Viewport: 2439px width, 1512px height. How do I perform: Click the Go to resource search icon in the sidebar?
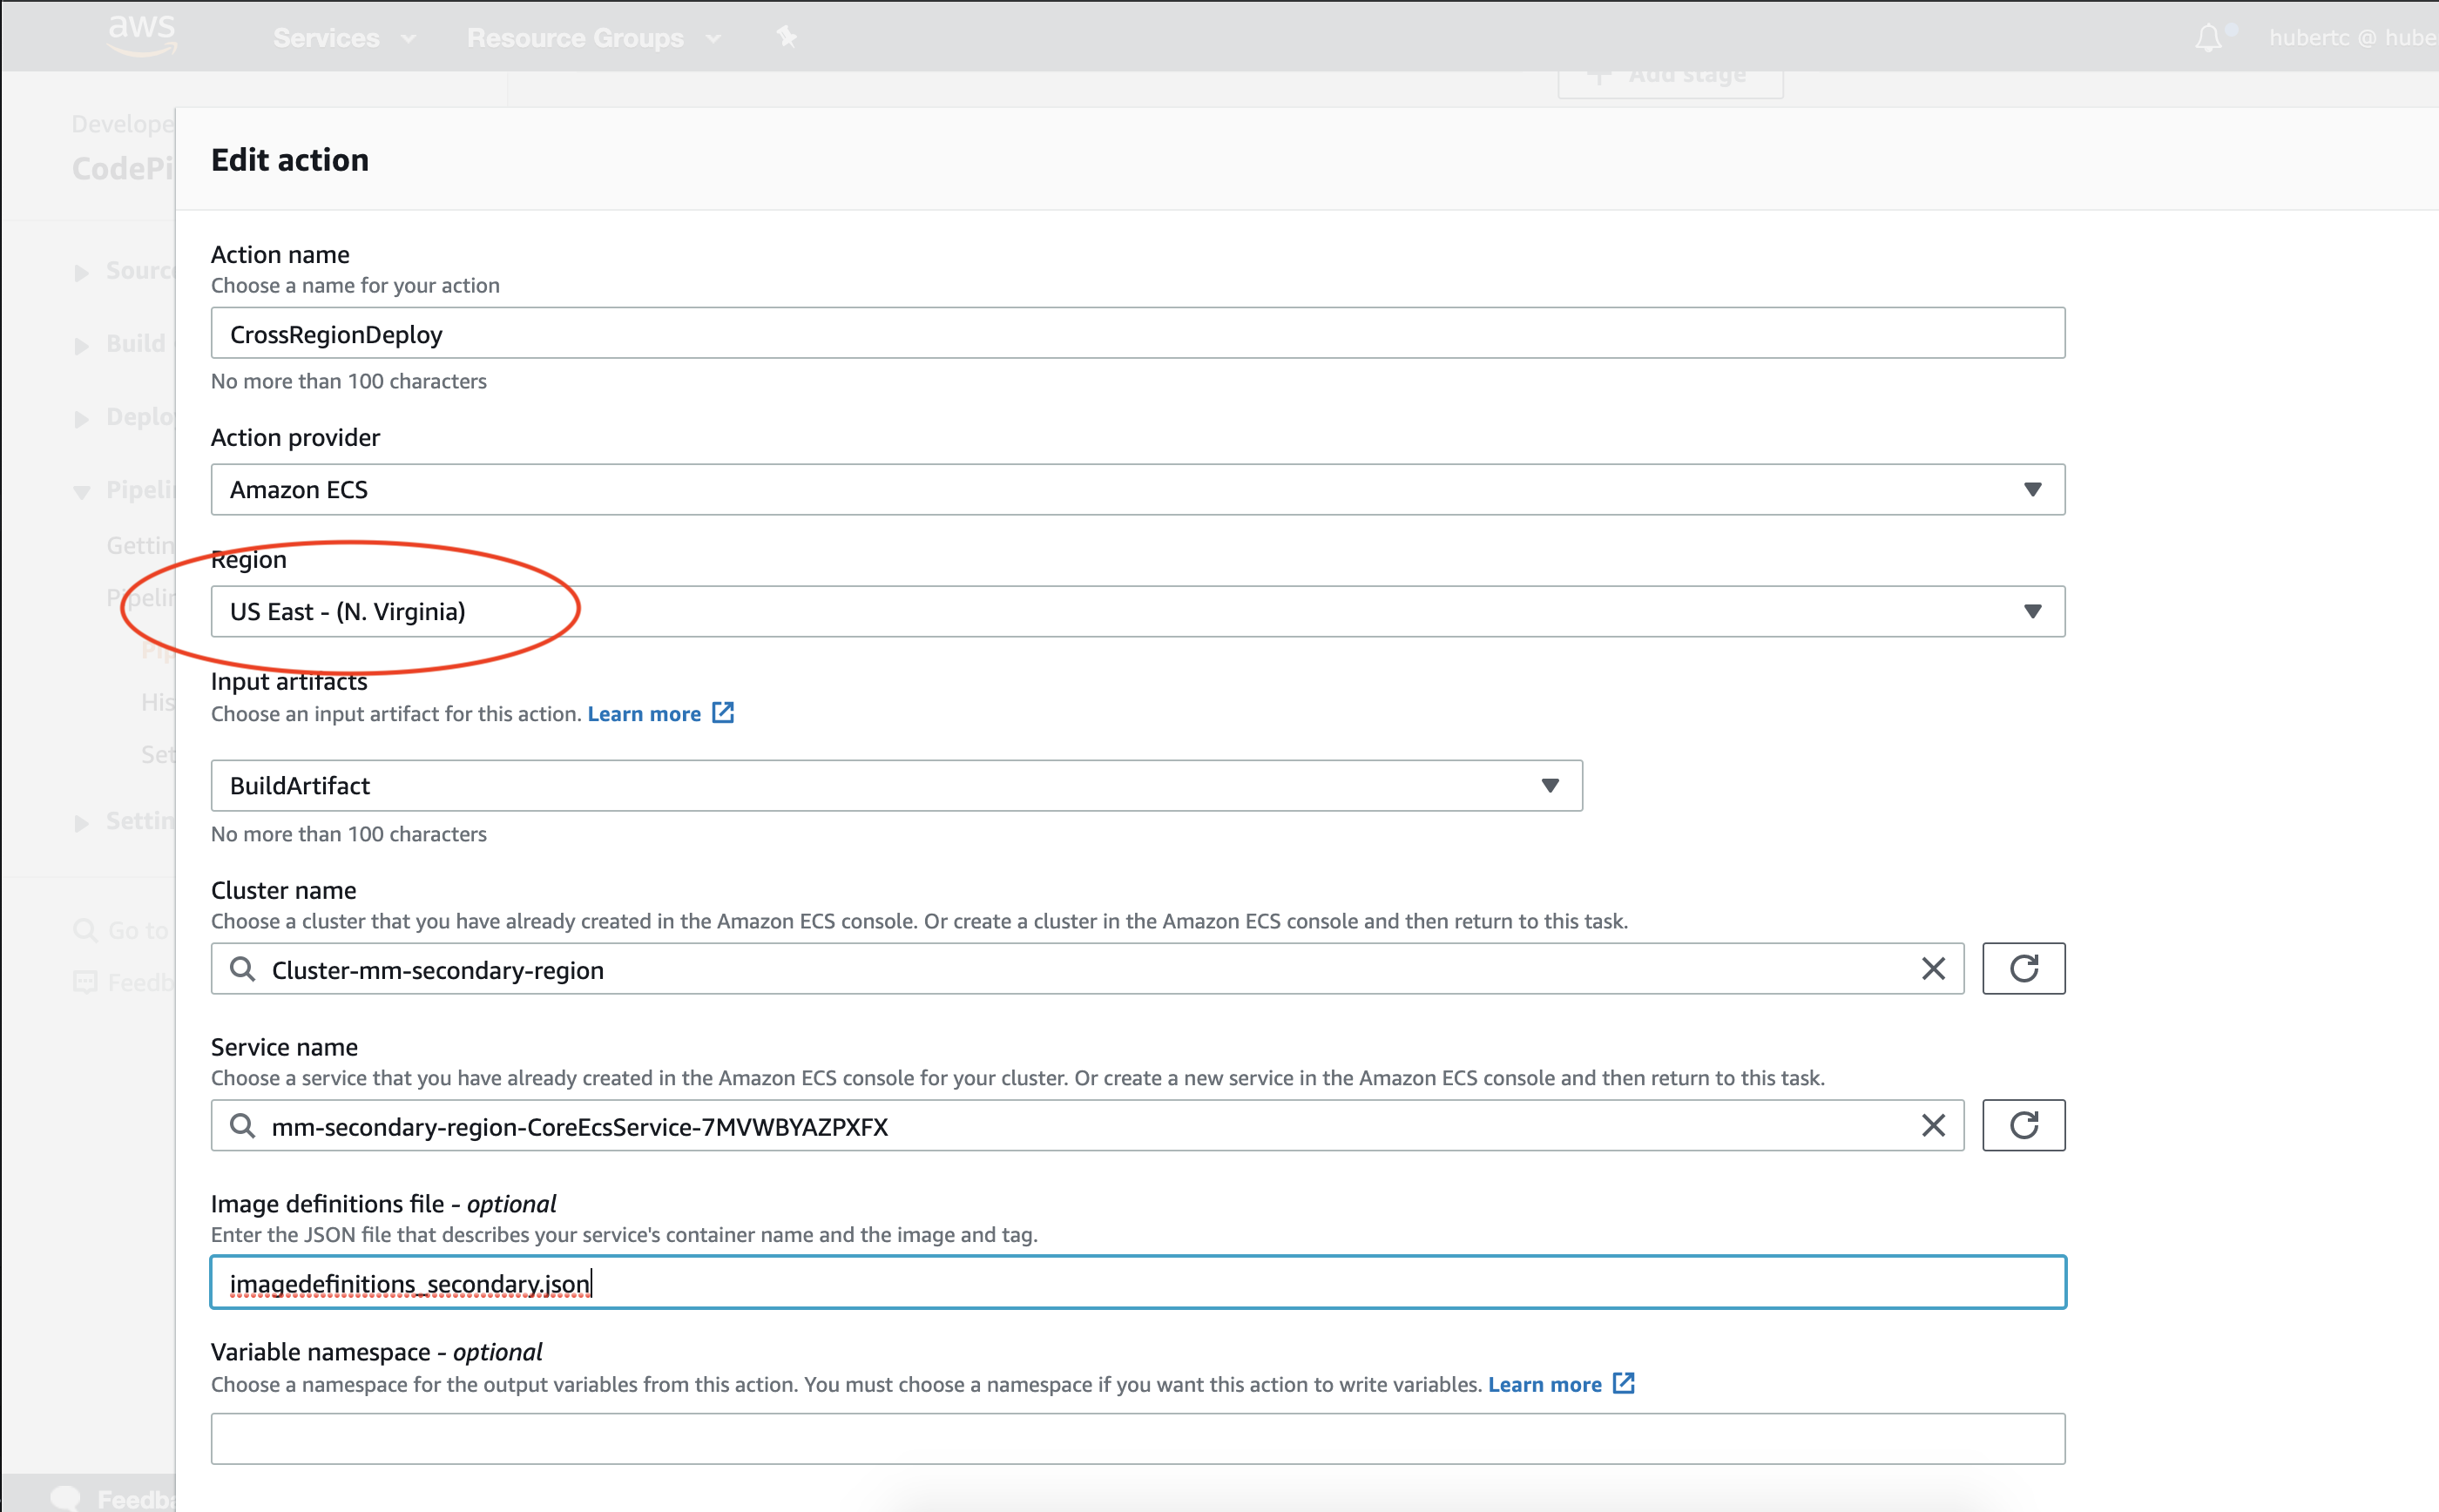[x=85, y=931]
